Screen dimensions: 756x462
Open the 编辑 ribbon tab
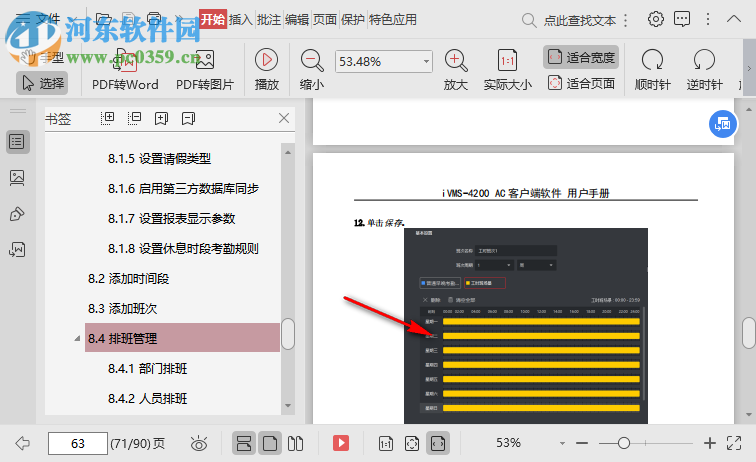tap(297, 20)
